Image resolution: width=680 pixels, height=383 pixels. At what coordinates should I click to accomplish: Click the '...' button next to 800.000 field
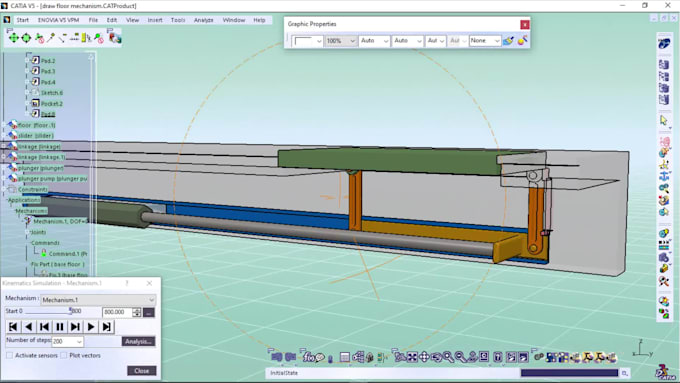(149, 312)
